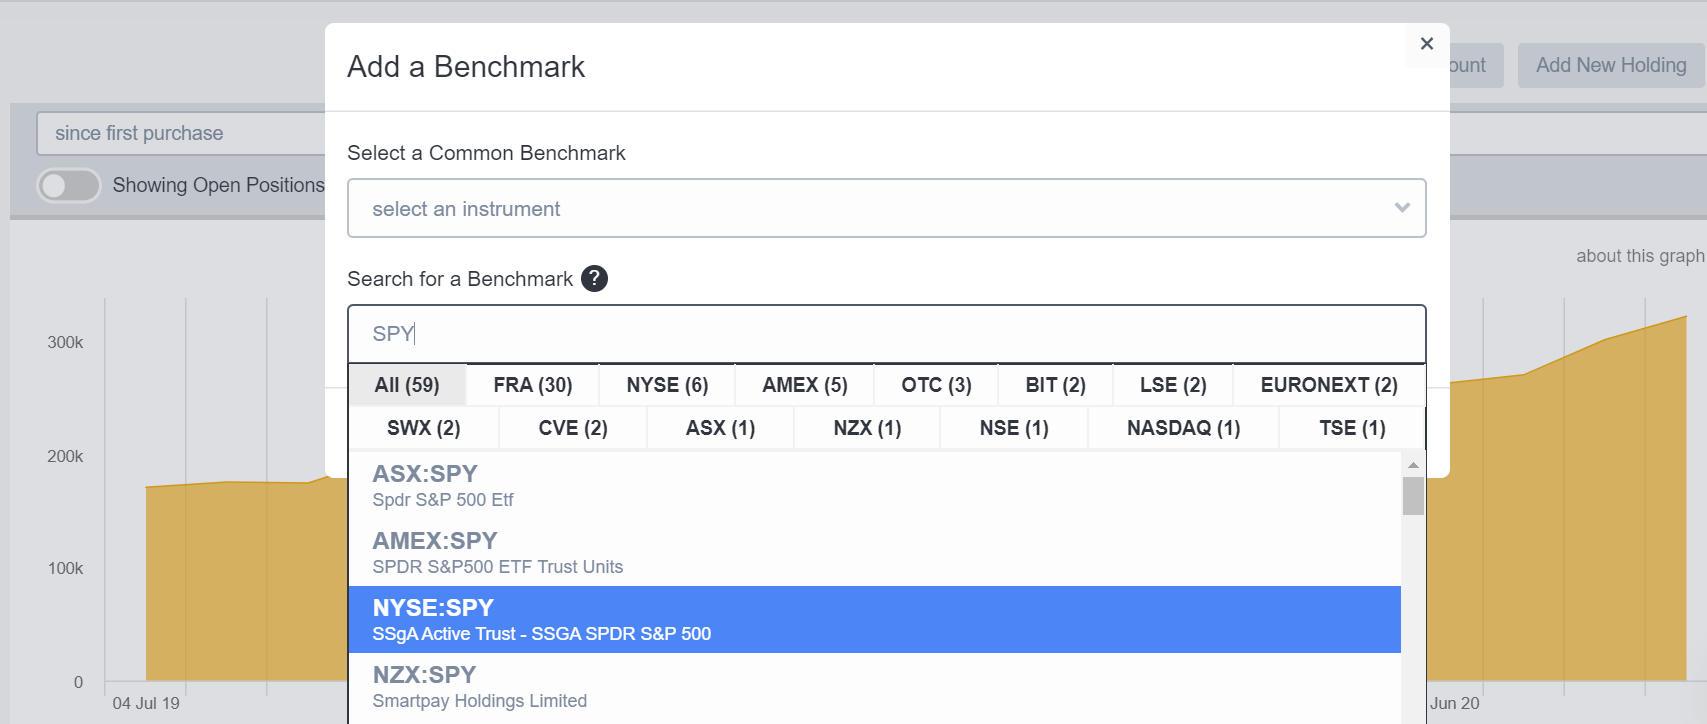1707x724 pixels.
Task: Click the Add New Holding button
Action: point(1611,65)
